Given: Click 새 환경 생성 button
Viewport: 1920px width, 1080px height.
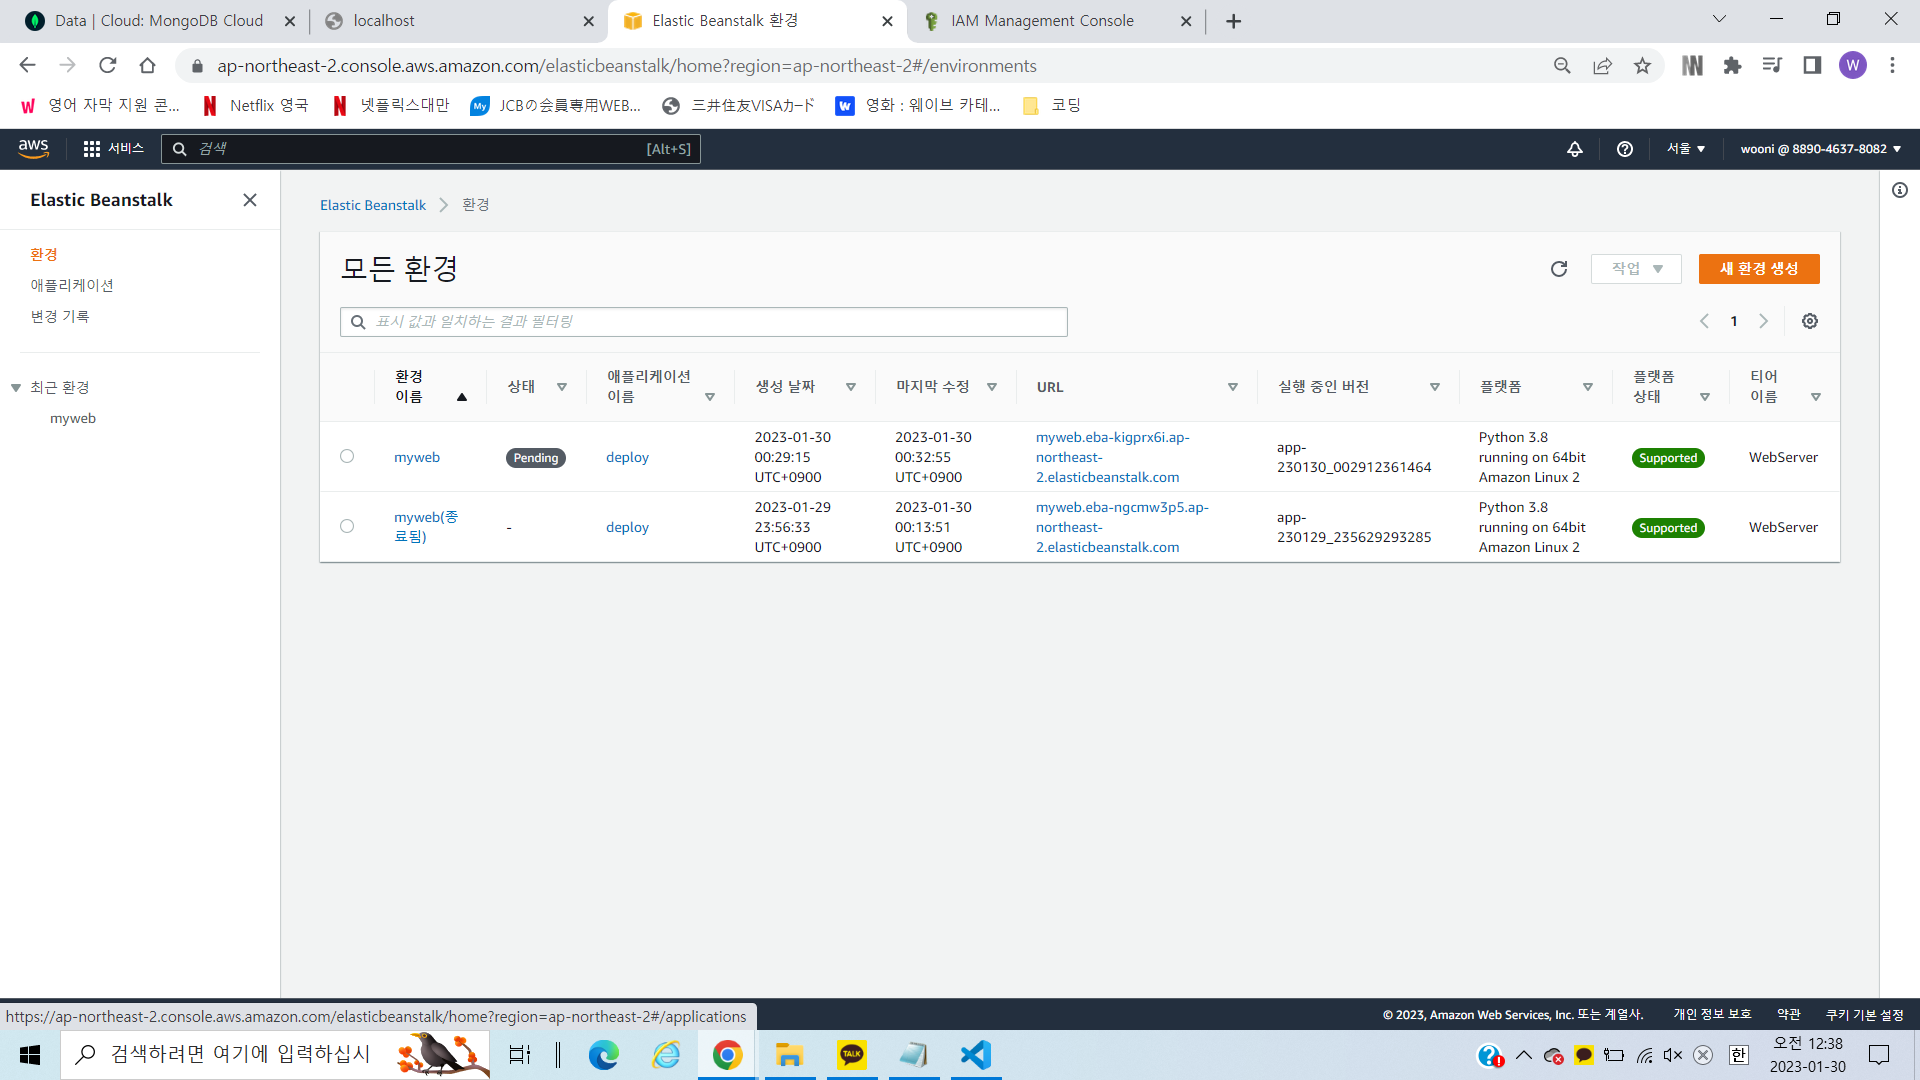Looking at the screenshot, I should point(1759,269).
